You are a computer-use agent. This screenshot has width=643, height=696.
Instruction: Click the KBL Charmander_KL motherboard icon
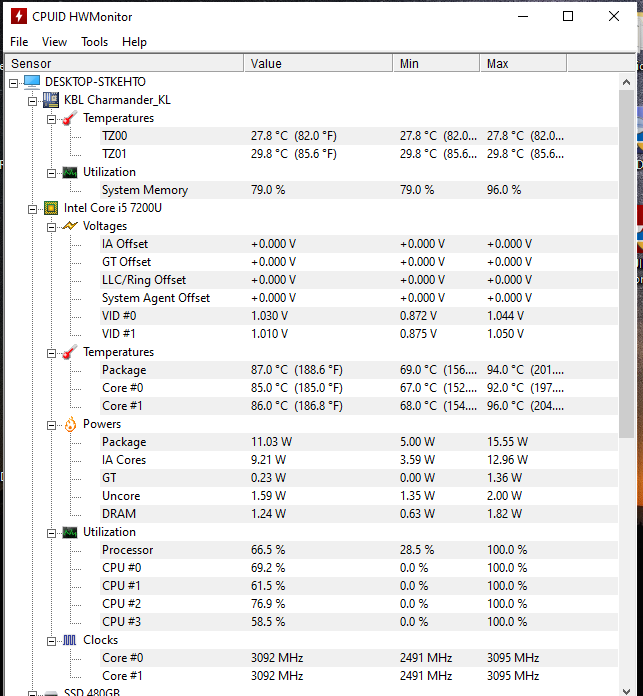coord(51,100)
